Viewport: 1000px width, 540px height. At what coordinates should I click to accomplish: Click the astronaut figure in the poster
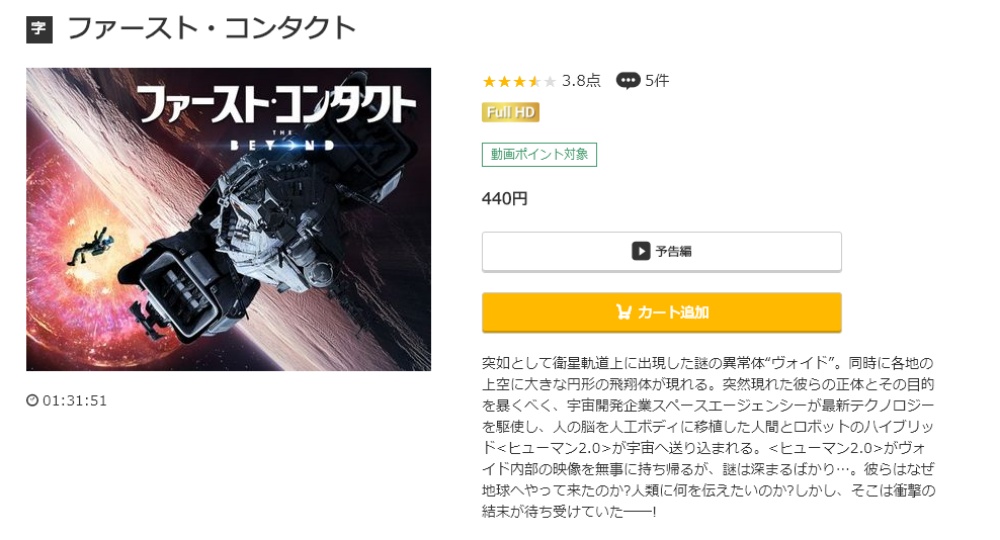click(x=91, y=246)
